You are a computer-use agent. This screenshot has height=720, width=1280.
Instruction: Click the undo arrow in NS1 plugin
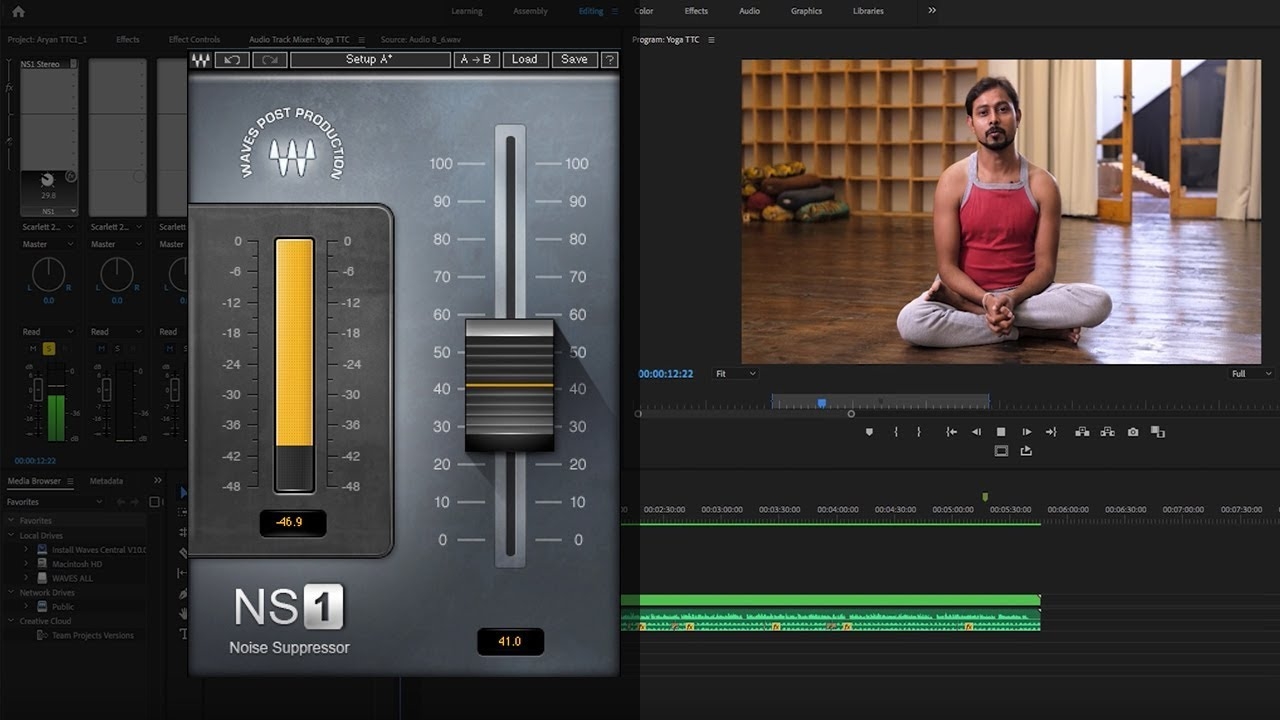tap(232, 60)
